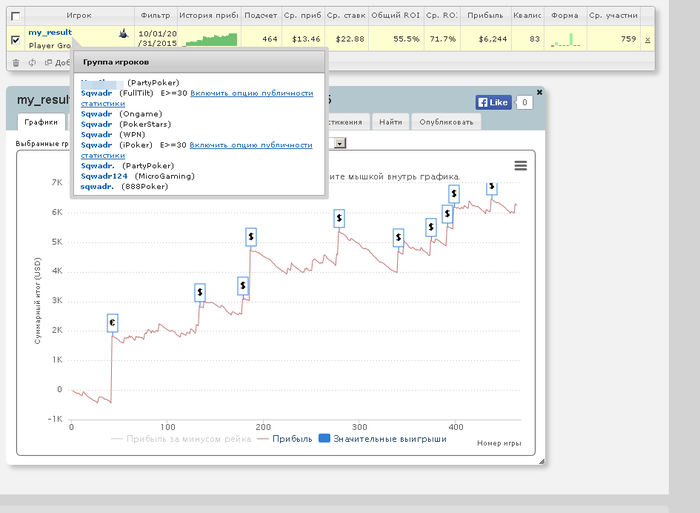
Task: Toggle the 'Прибыль за минусом рейка' legend series
Action: click(x=181, y=439)
